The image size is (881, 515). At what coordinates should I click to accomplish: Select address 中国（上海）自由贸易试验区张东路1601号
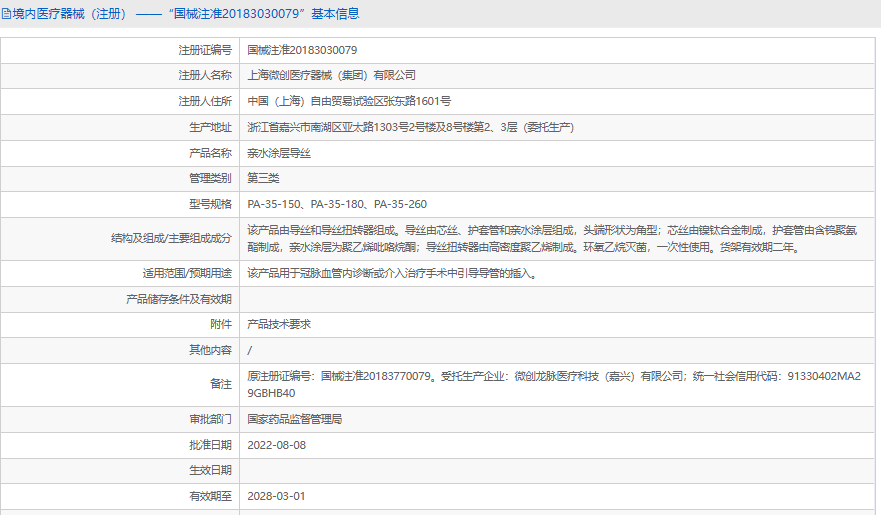[349, 101]
